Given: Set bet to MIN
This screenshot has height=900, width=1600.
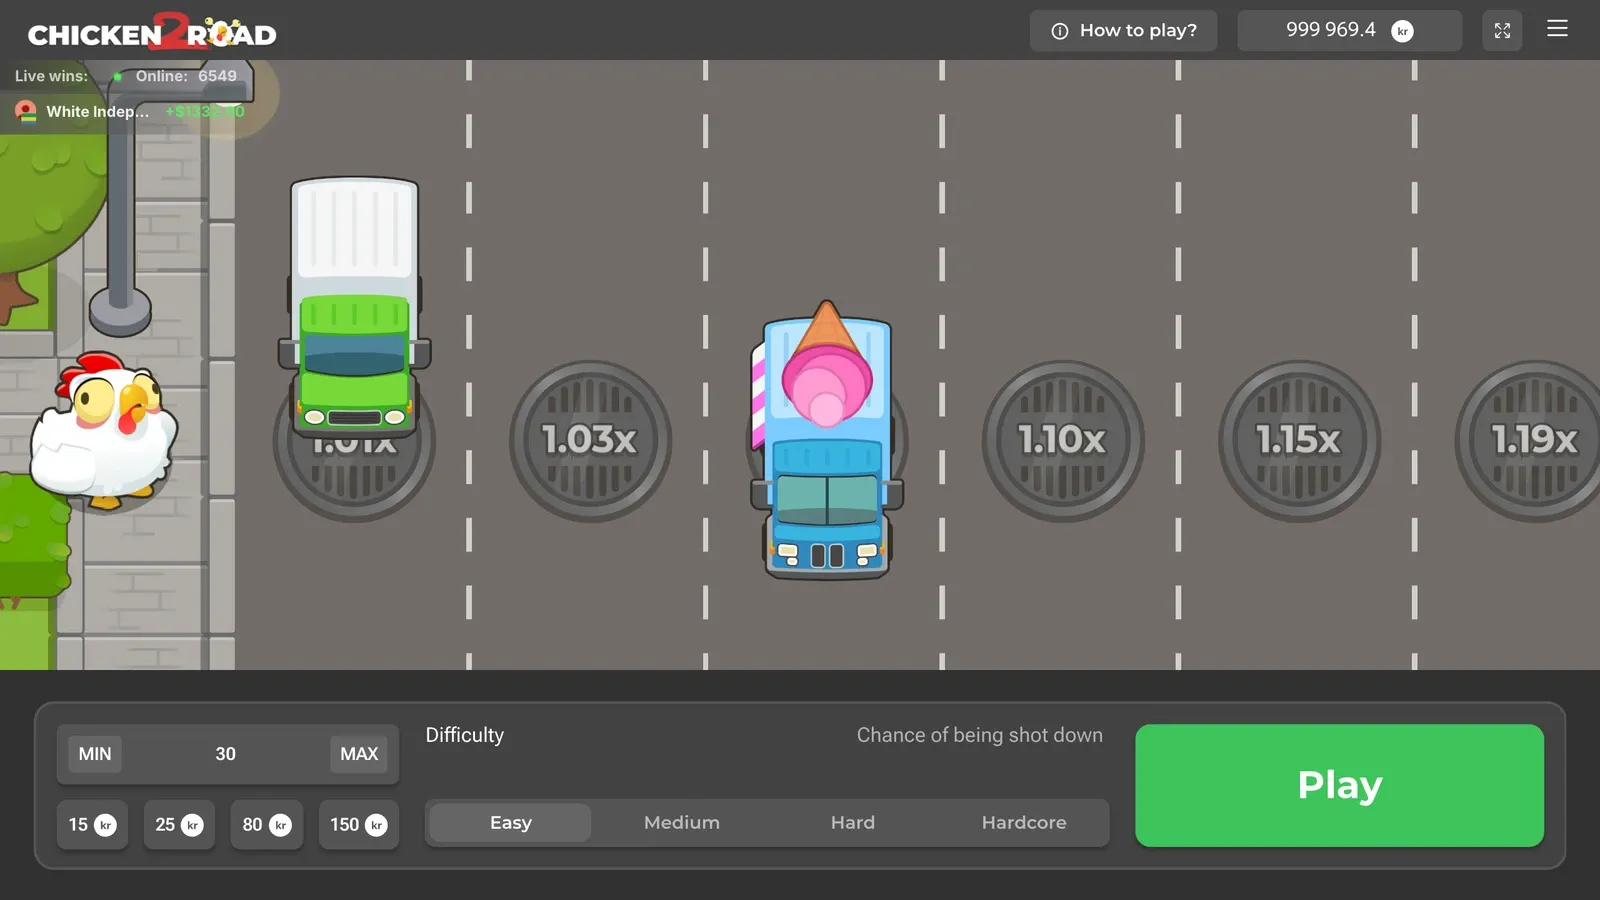Looking at the screenshot, I should point(95,754).
